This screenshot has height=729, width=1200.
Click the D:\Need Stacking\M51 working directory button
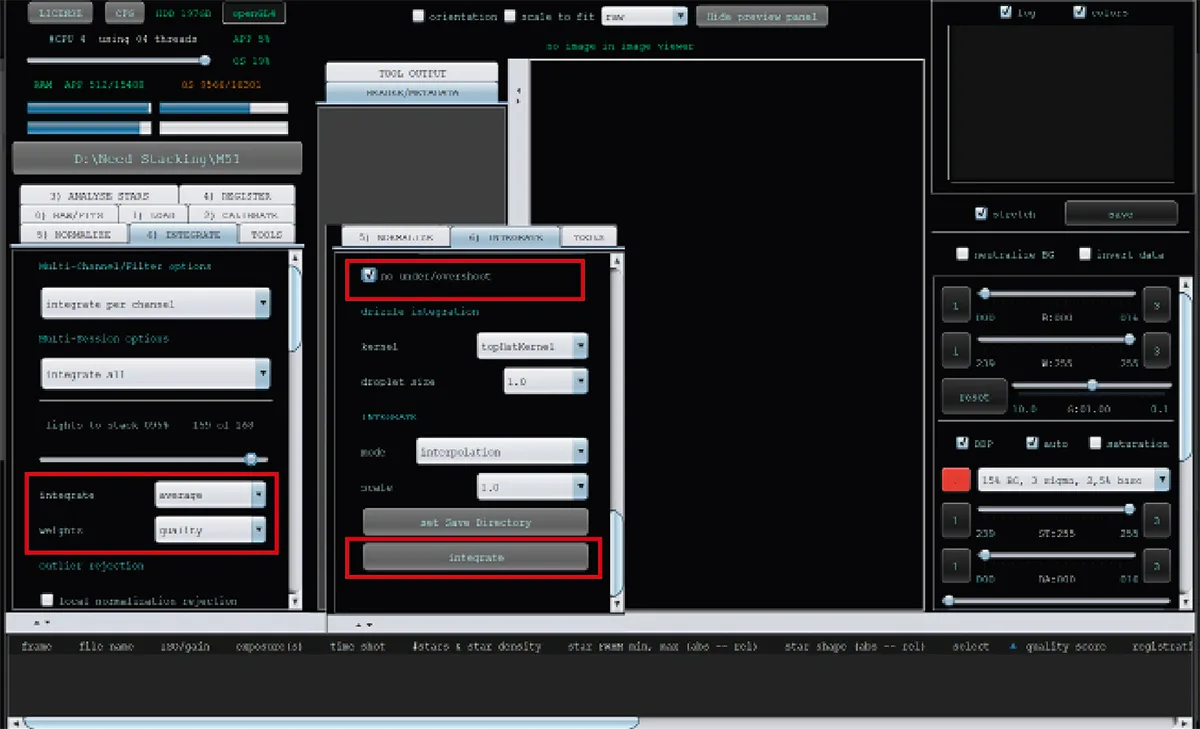point(157,159)
